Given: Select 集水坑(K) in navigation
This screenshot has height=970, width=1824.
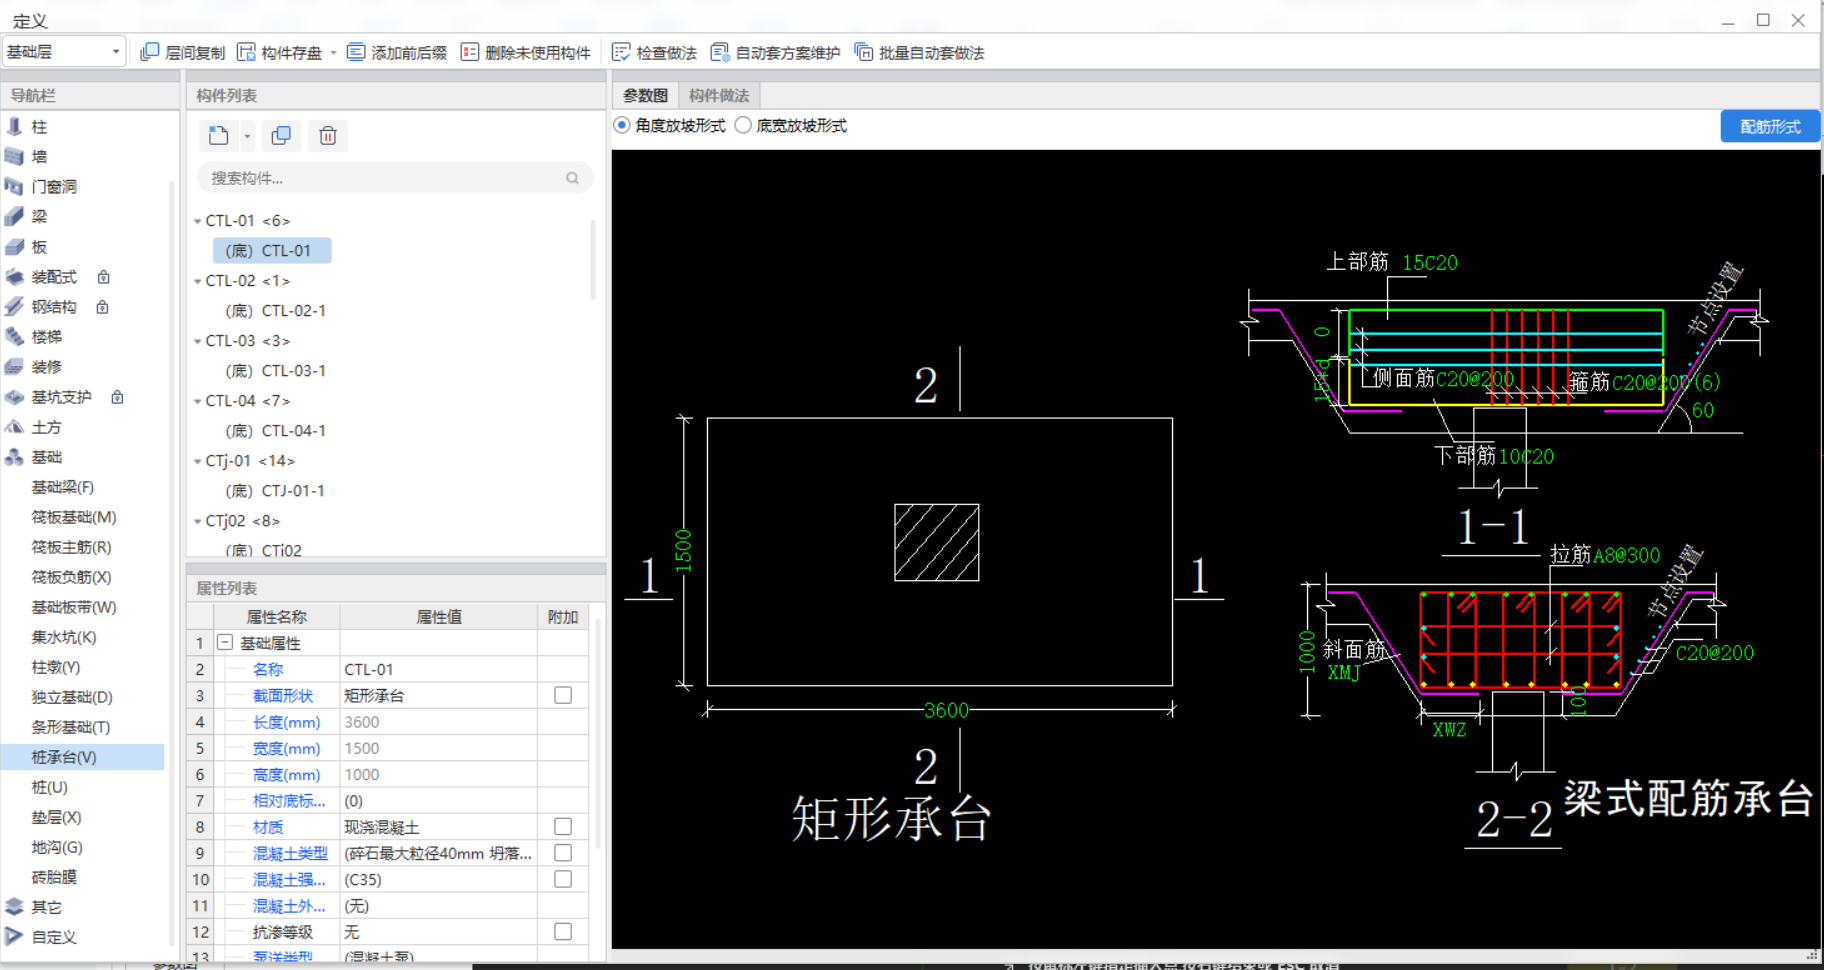Looking at the screenshot, I should click(63, 637).
